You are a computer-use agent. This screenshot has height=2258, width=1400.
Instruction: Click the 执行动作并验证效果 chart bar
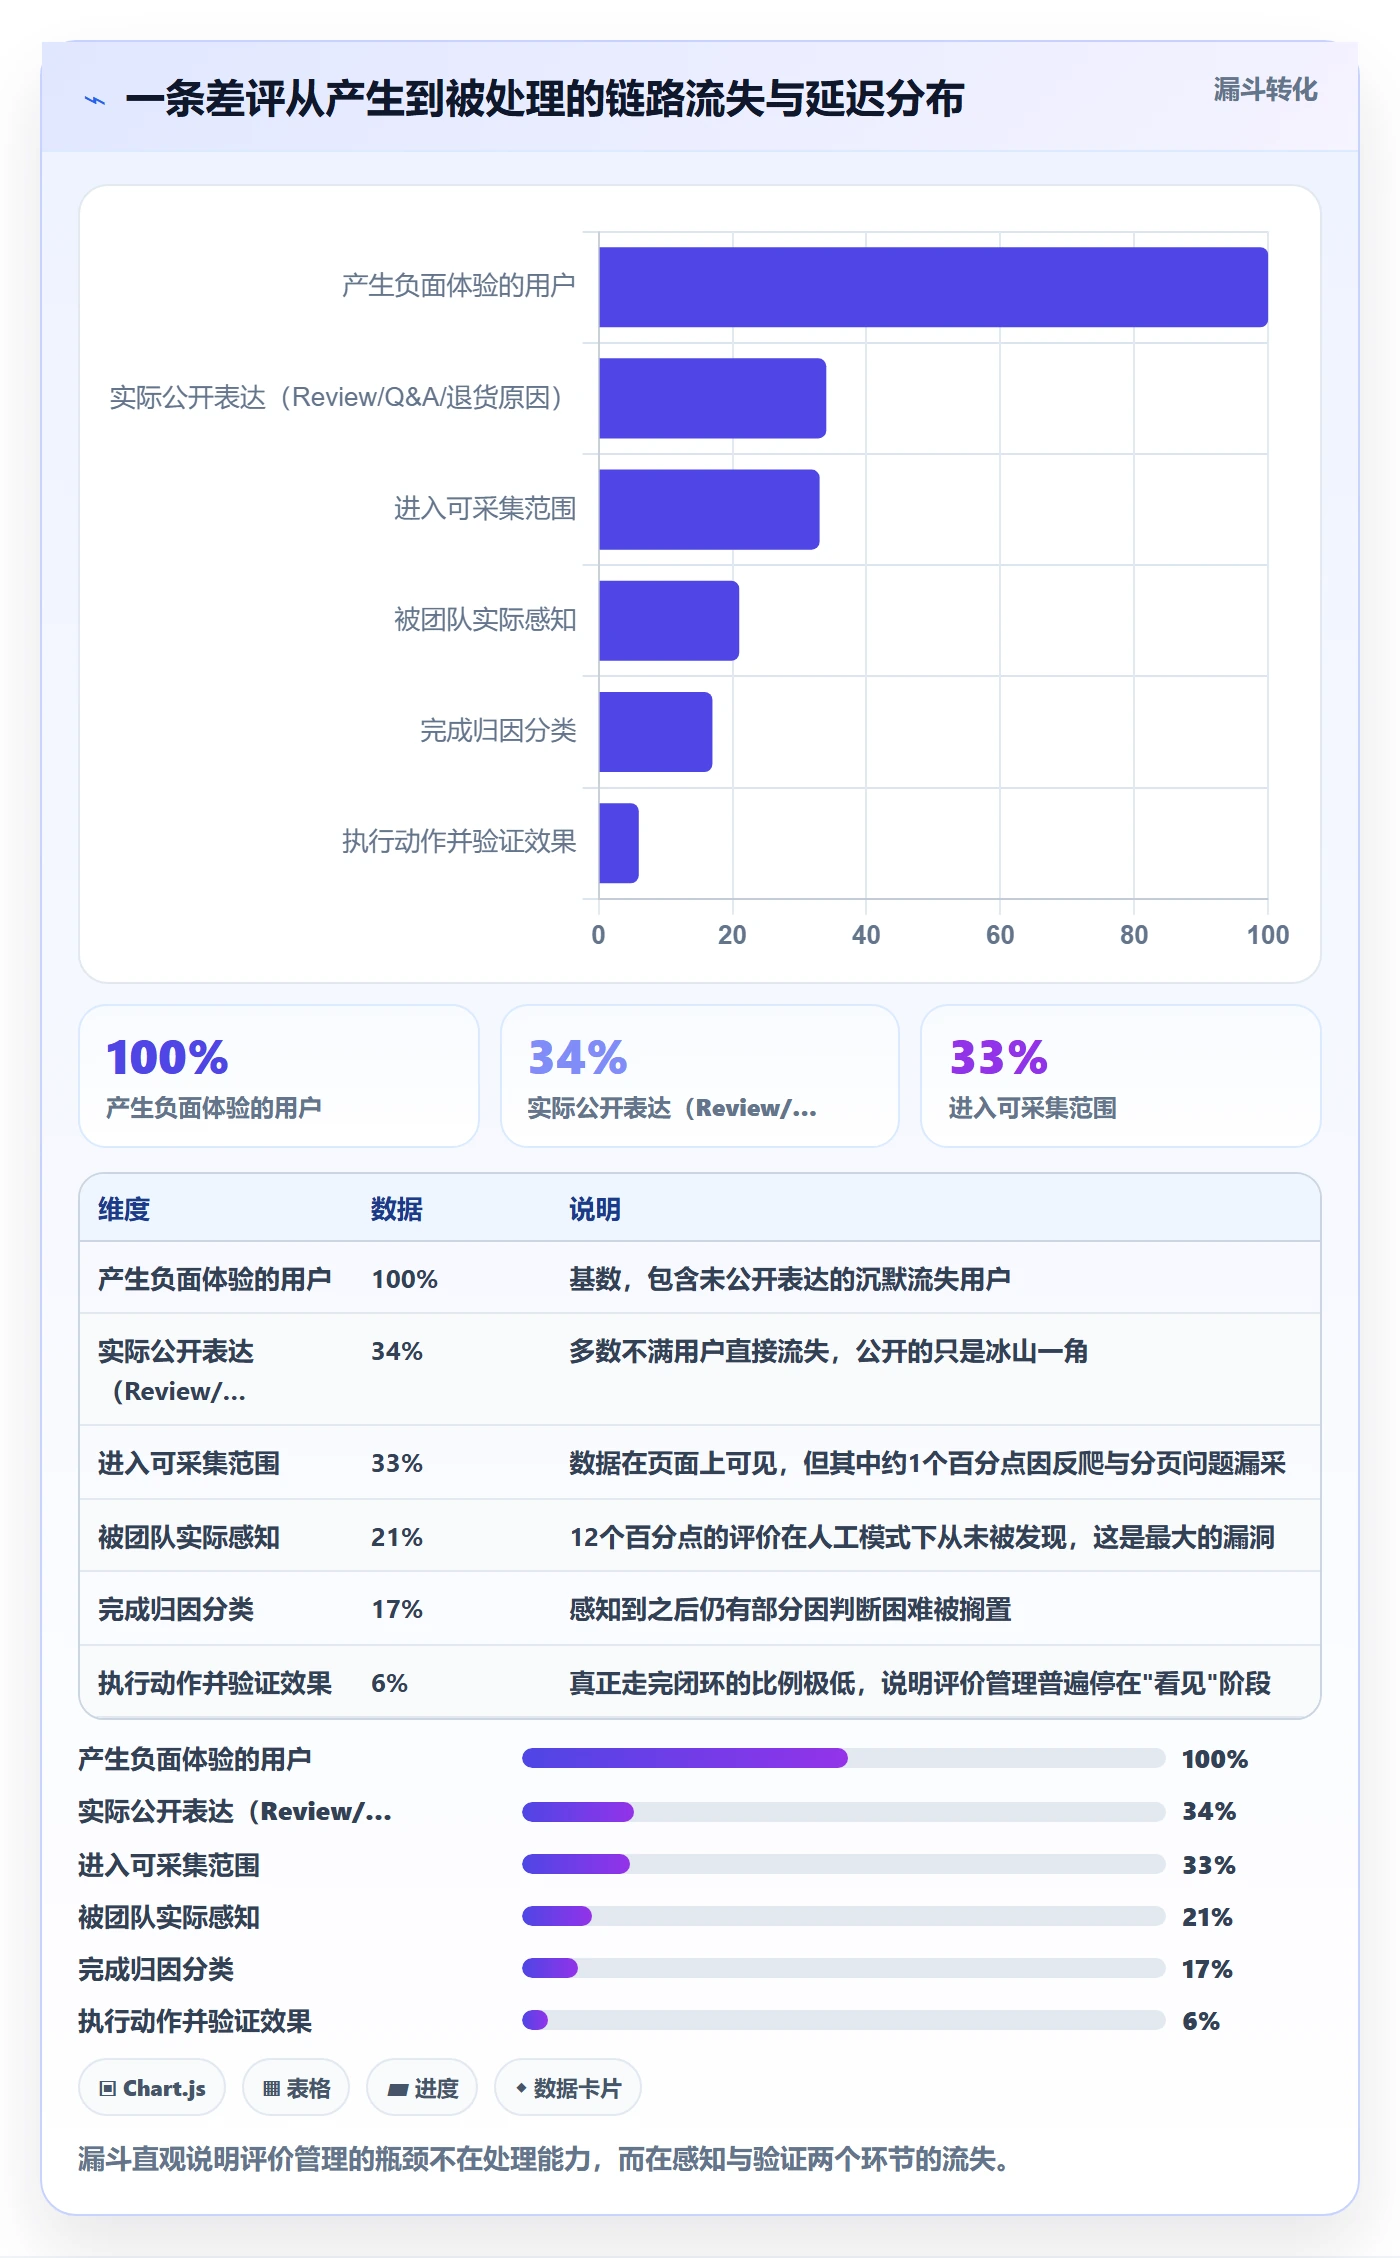click(x=618, y=843)
